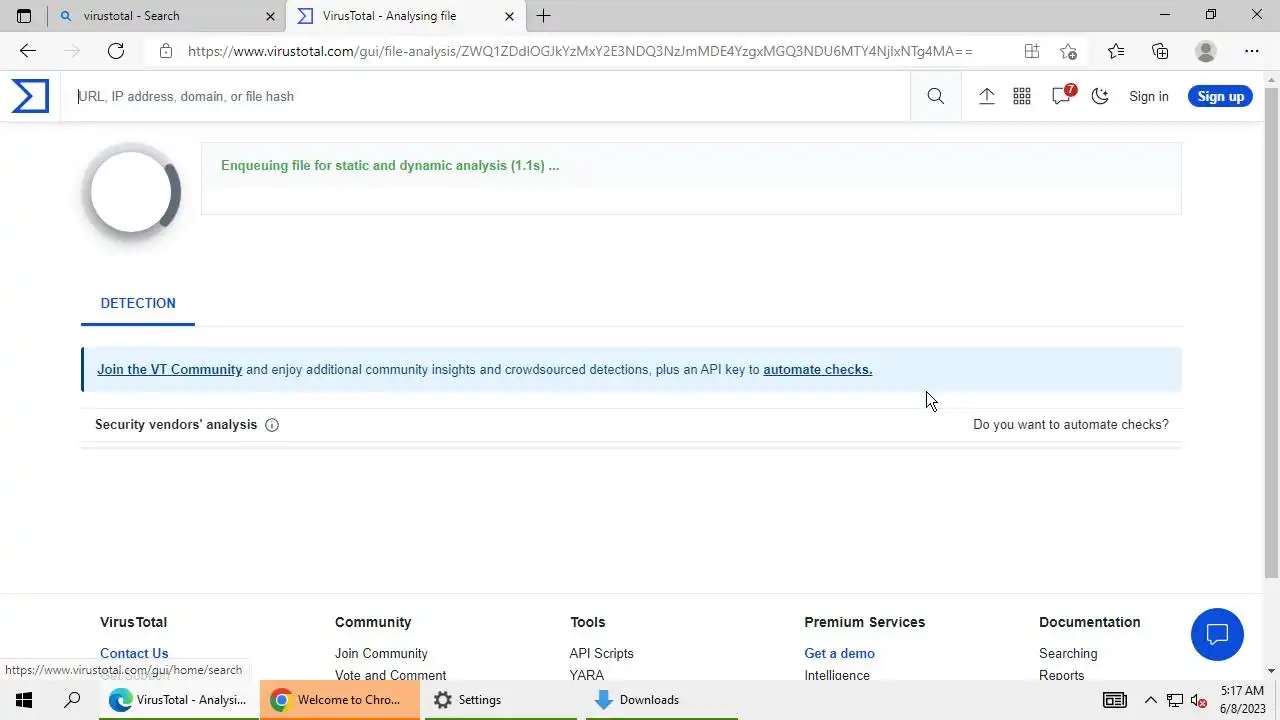The image size is (1280, 720).
Task: Click the site lock info icon
Action: pyautogui.click(x=166, y=51)
